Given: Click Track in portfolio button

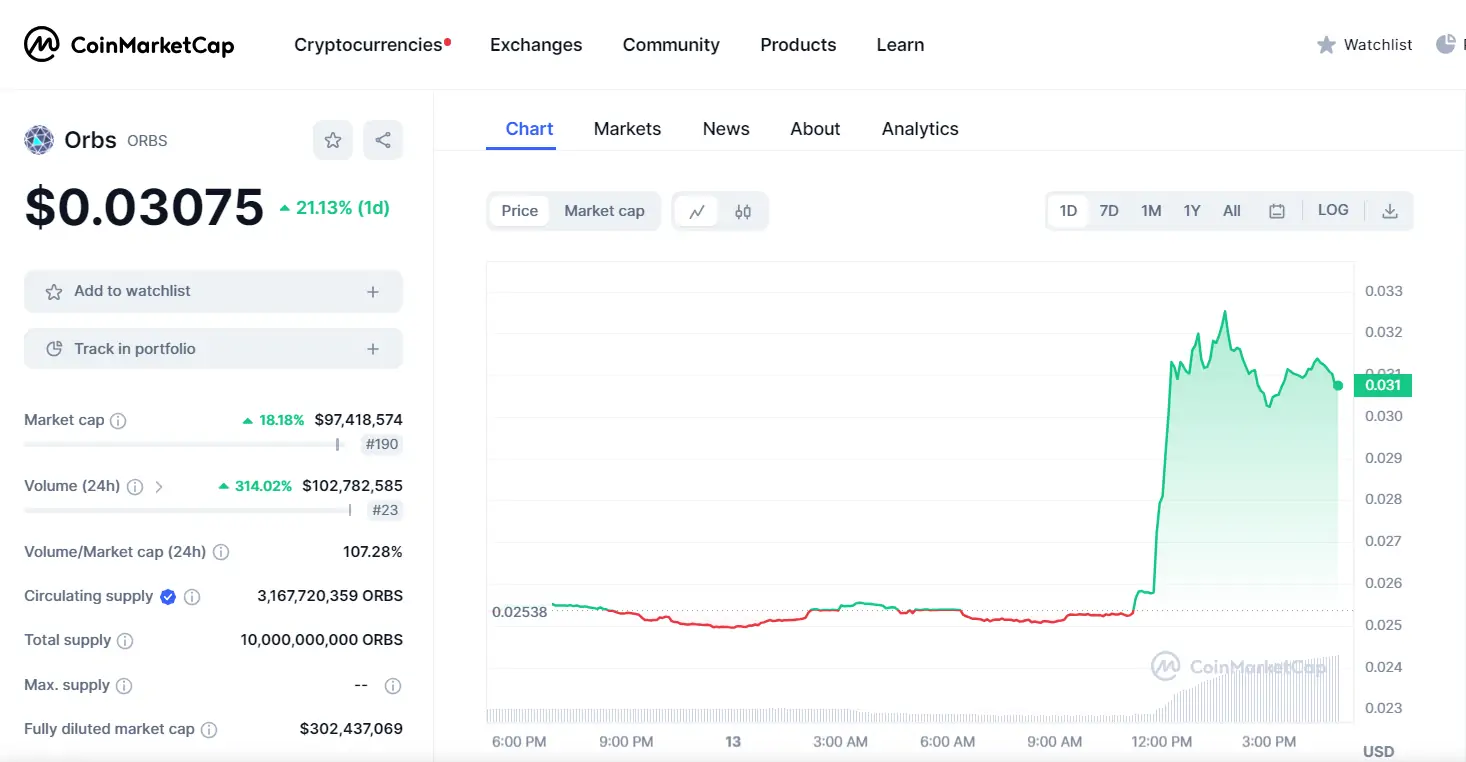Looking at the screenshot, I should pyautogui.click(x=213, y=349).
